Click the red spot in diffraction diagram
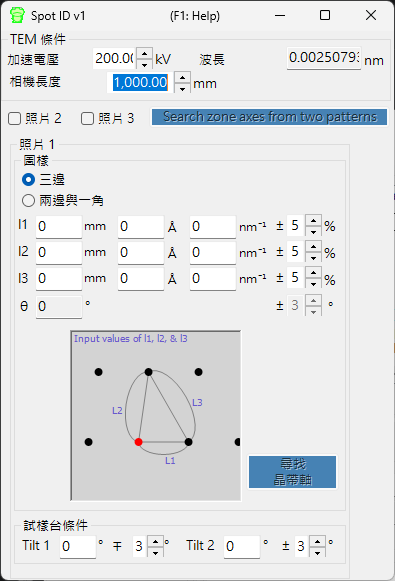This screenshot has height=581, width=395. click(x=139, y=442)
